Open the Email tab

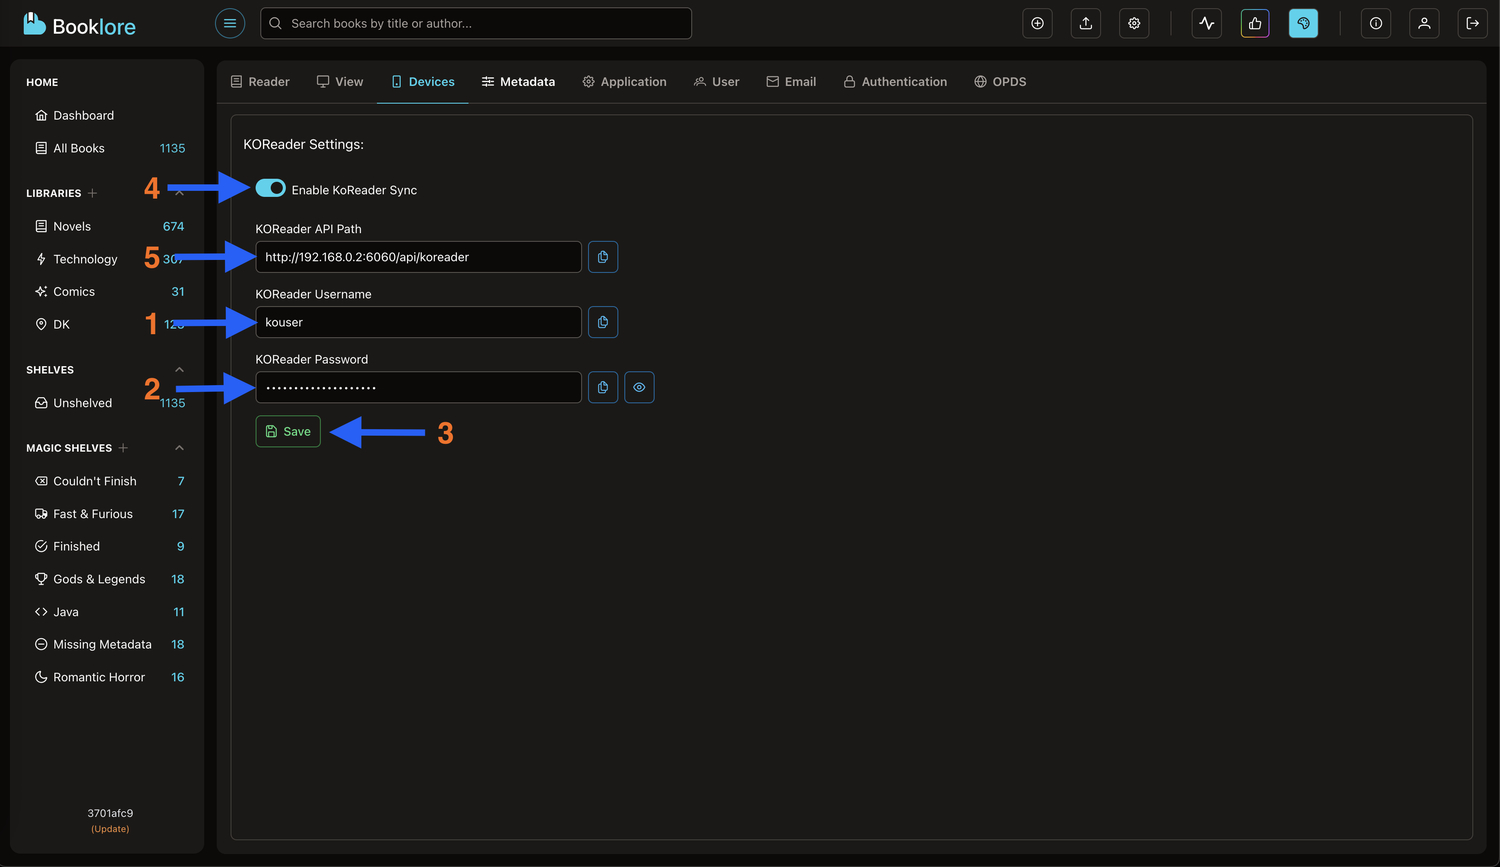791,82
